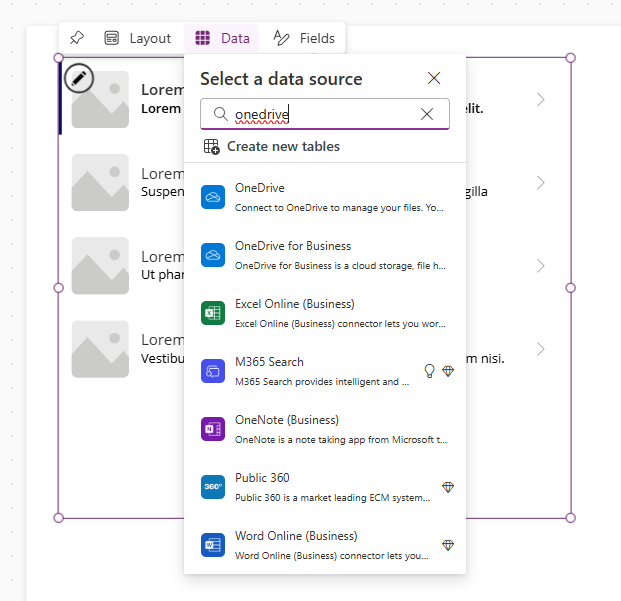Click the gallery edit pencil icon
The height and width of the screenshot is (601, 621).
79,78
